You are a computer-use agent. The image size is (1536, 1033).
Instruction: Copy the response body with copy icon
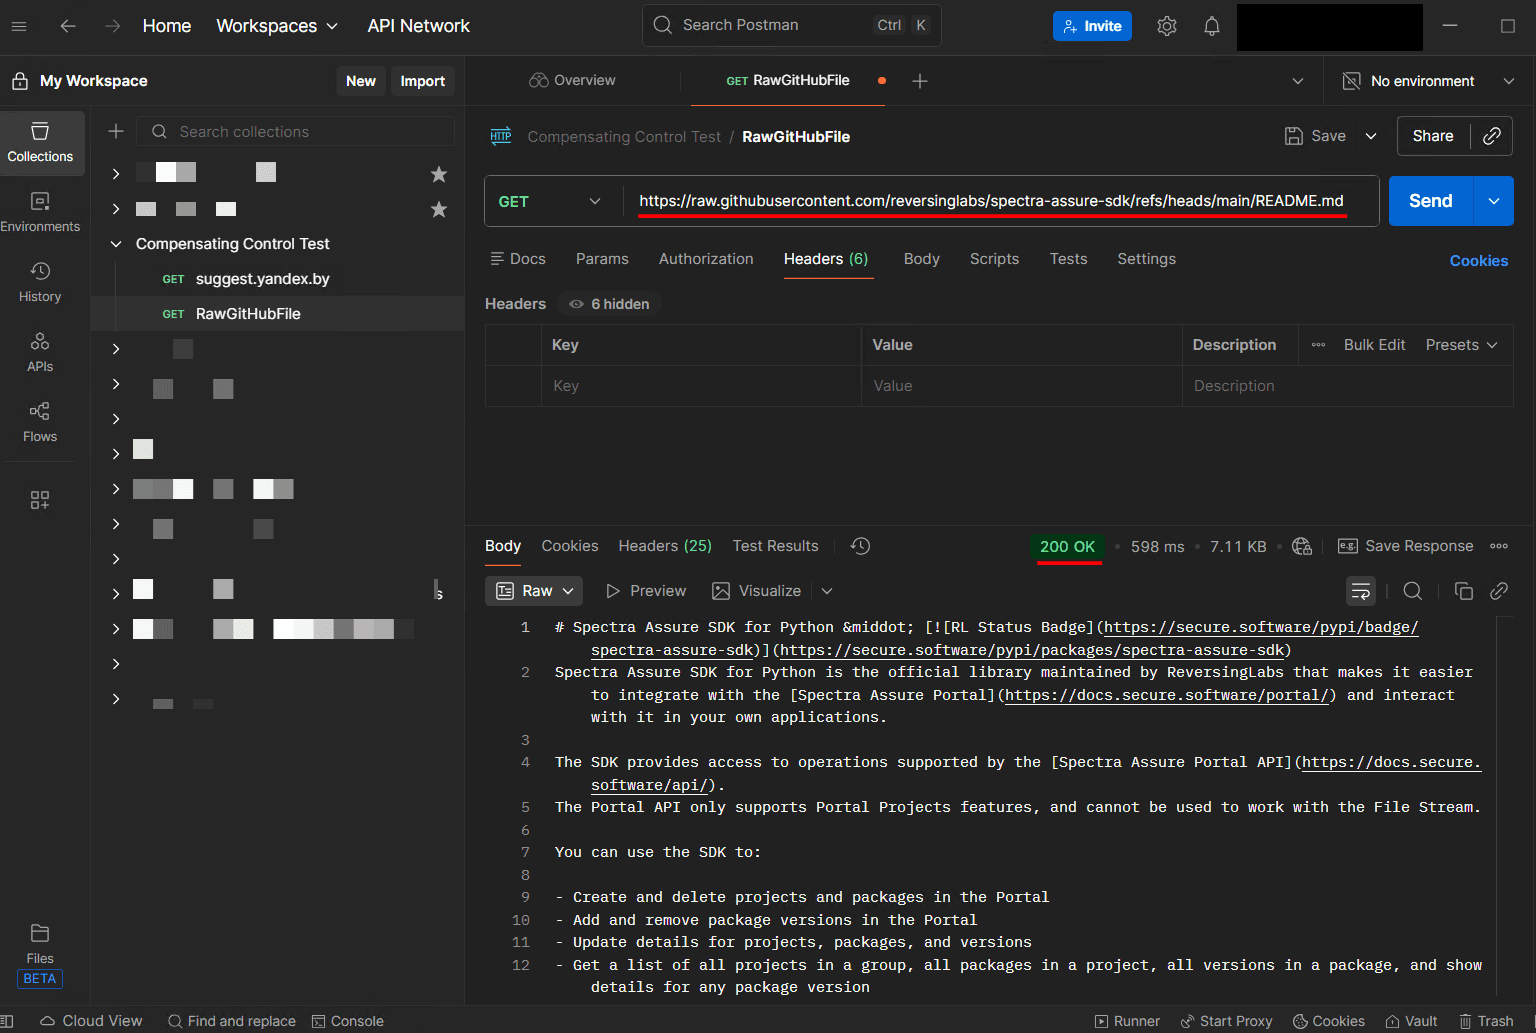pyautogui.click(x=1463, y=591)
